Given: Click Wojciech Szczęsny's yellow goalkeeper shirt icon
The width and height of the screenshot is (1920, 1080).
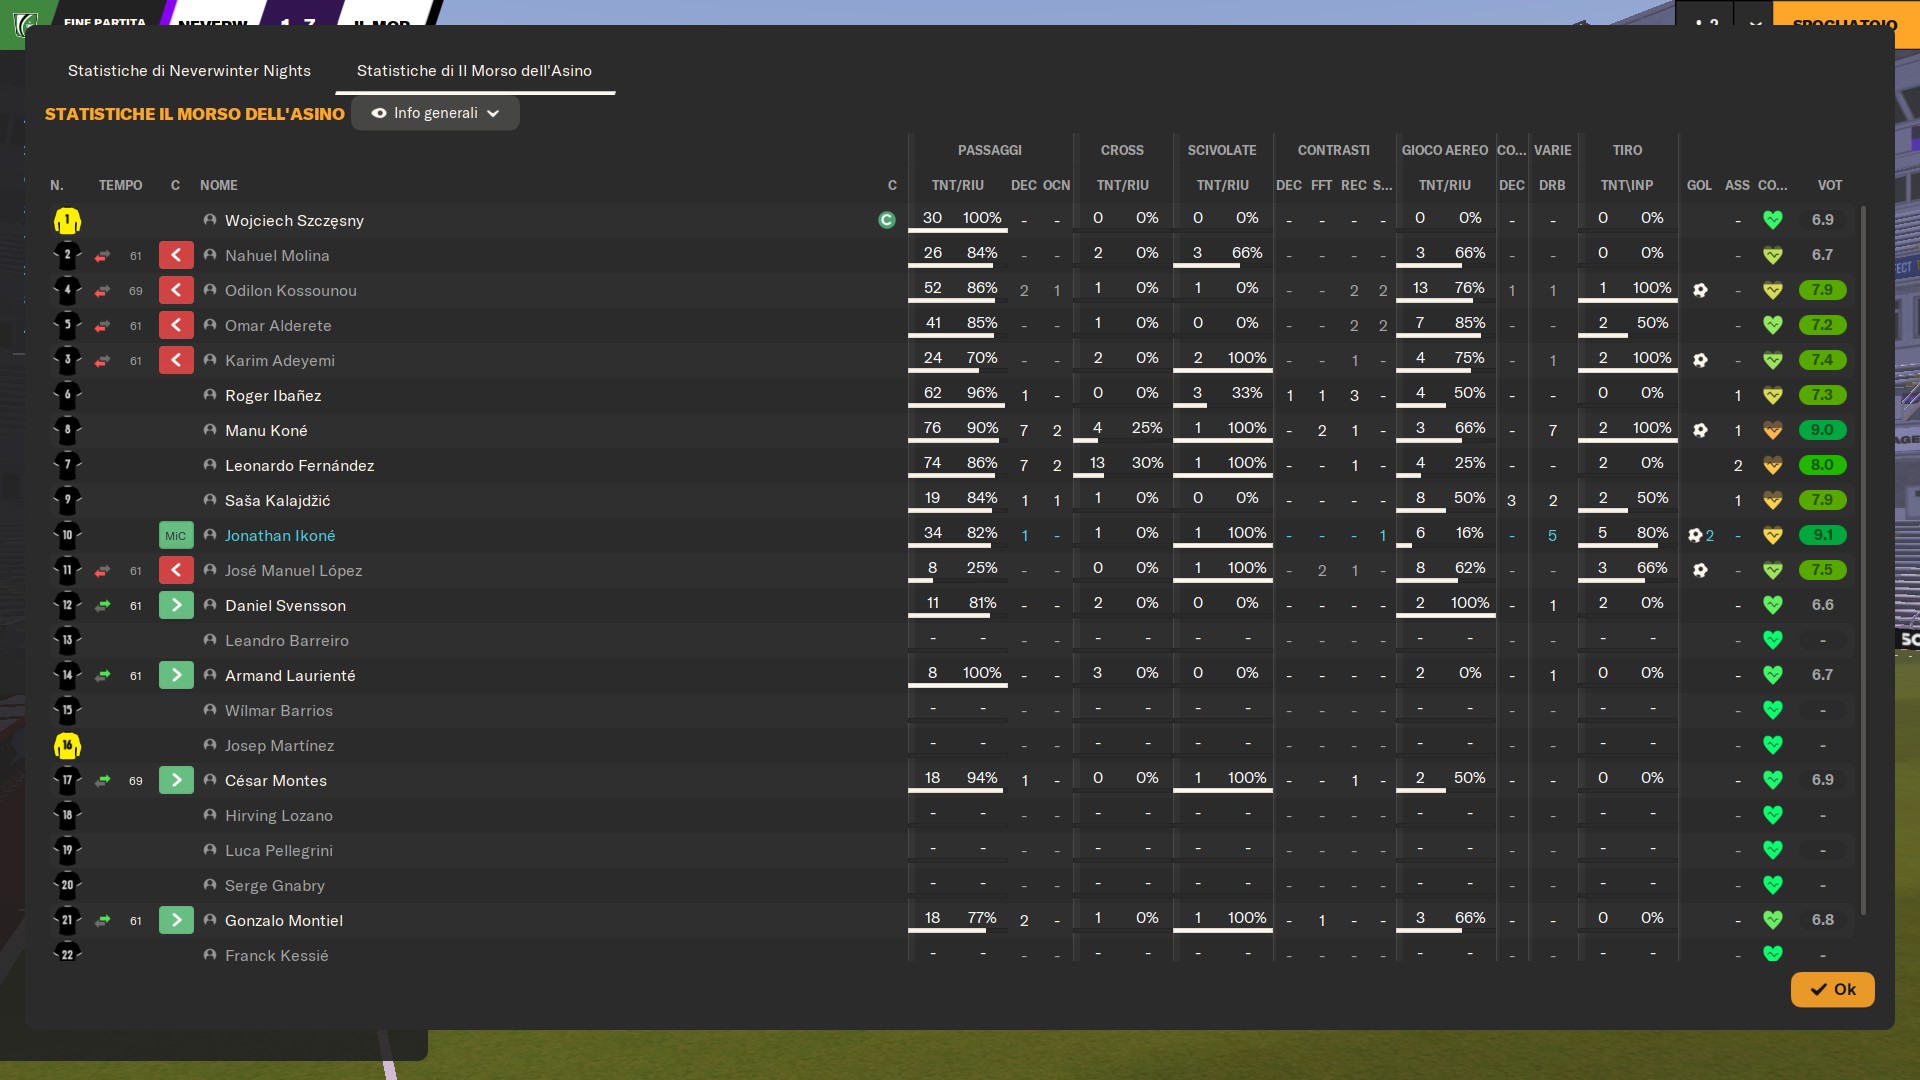Looking at the screenshot, I should click(x=67, y=221).
